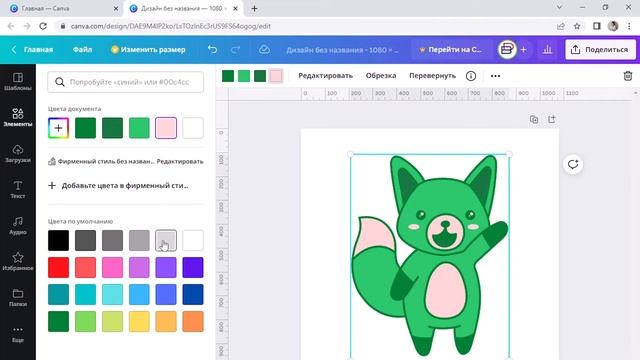This screenshot has width=640, height=360.
Task: Click the cloud save status icon
Action: [264, 49]
